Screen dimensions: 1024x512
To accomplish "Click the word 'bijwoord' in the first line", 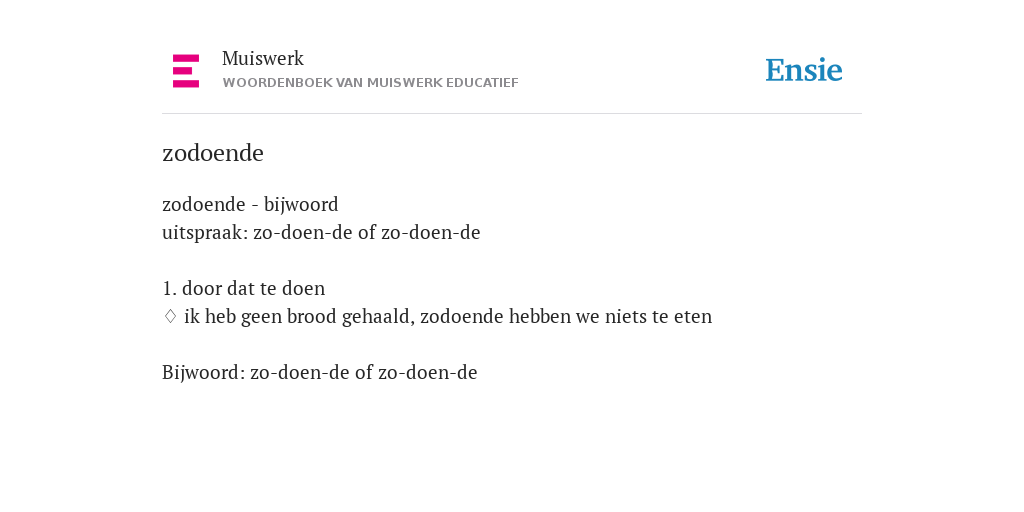I will pos(301,204).
